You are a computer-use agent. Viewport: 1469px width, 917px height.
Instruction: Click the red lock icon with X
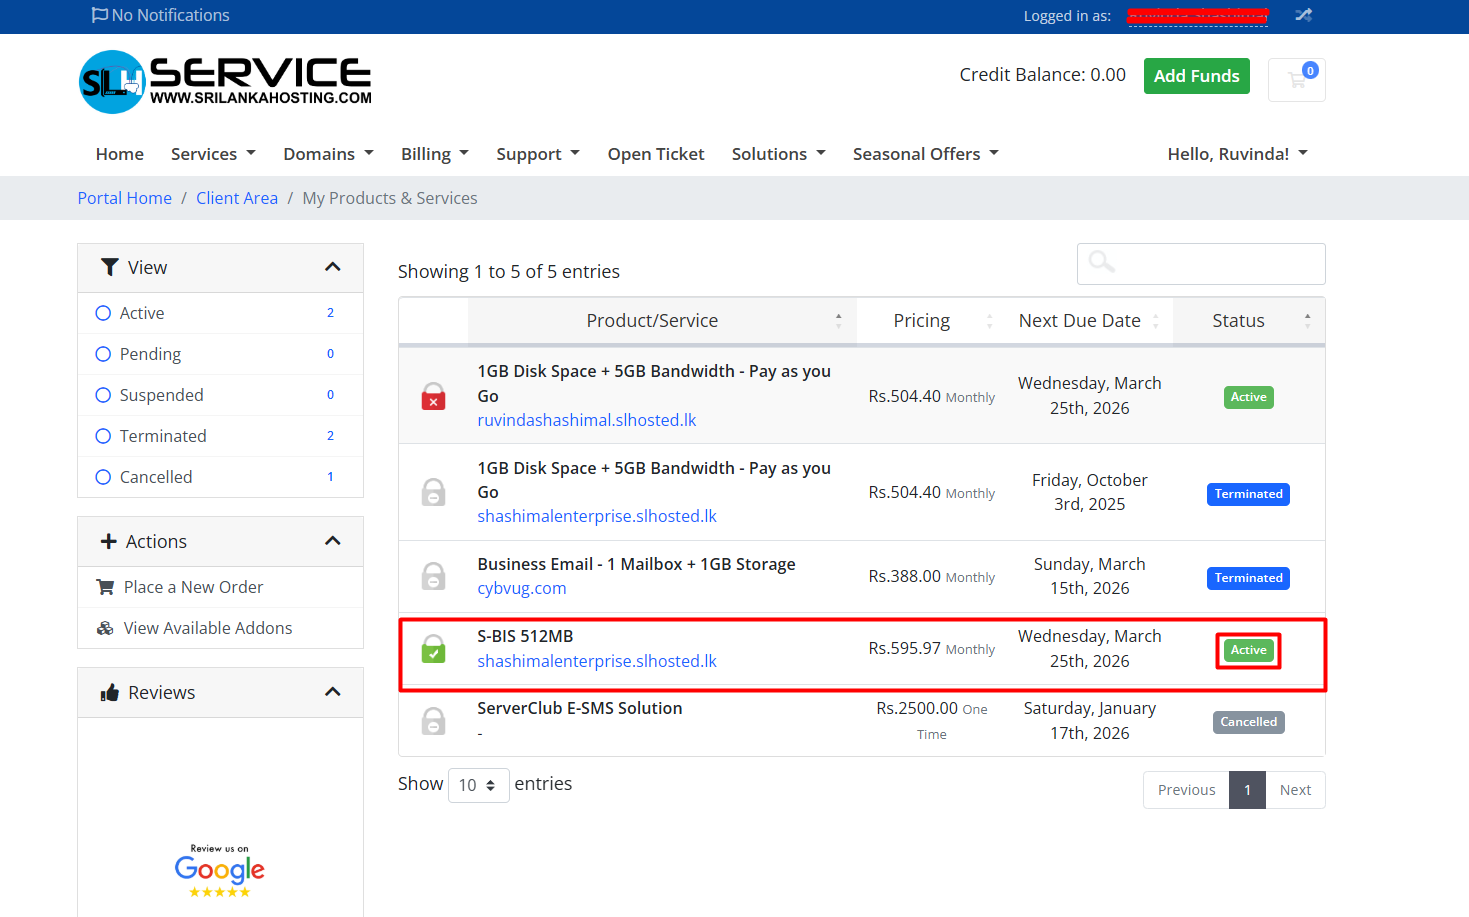tap(433, 397)
